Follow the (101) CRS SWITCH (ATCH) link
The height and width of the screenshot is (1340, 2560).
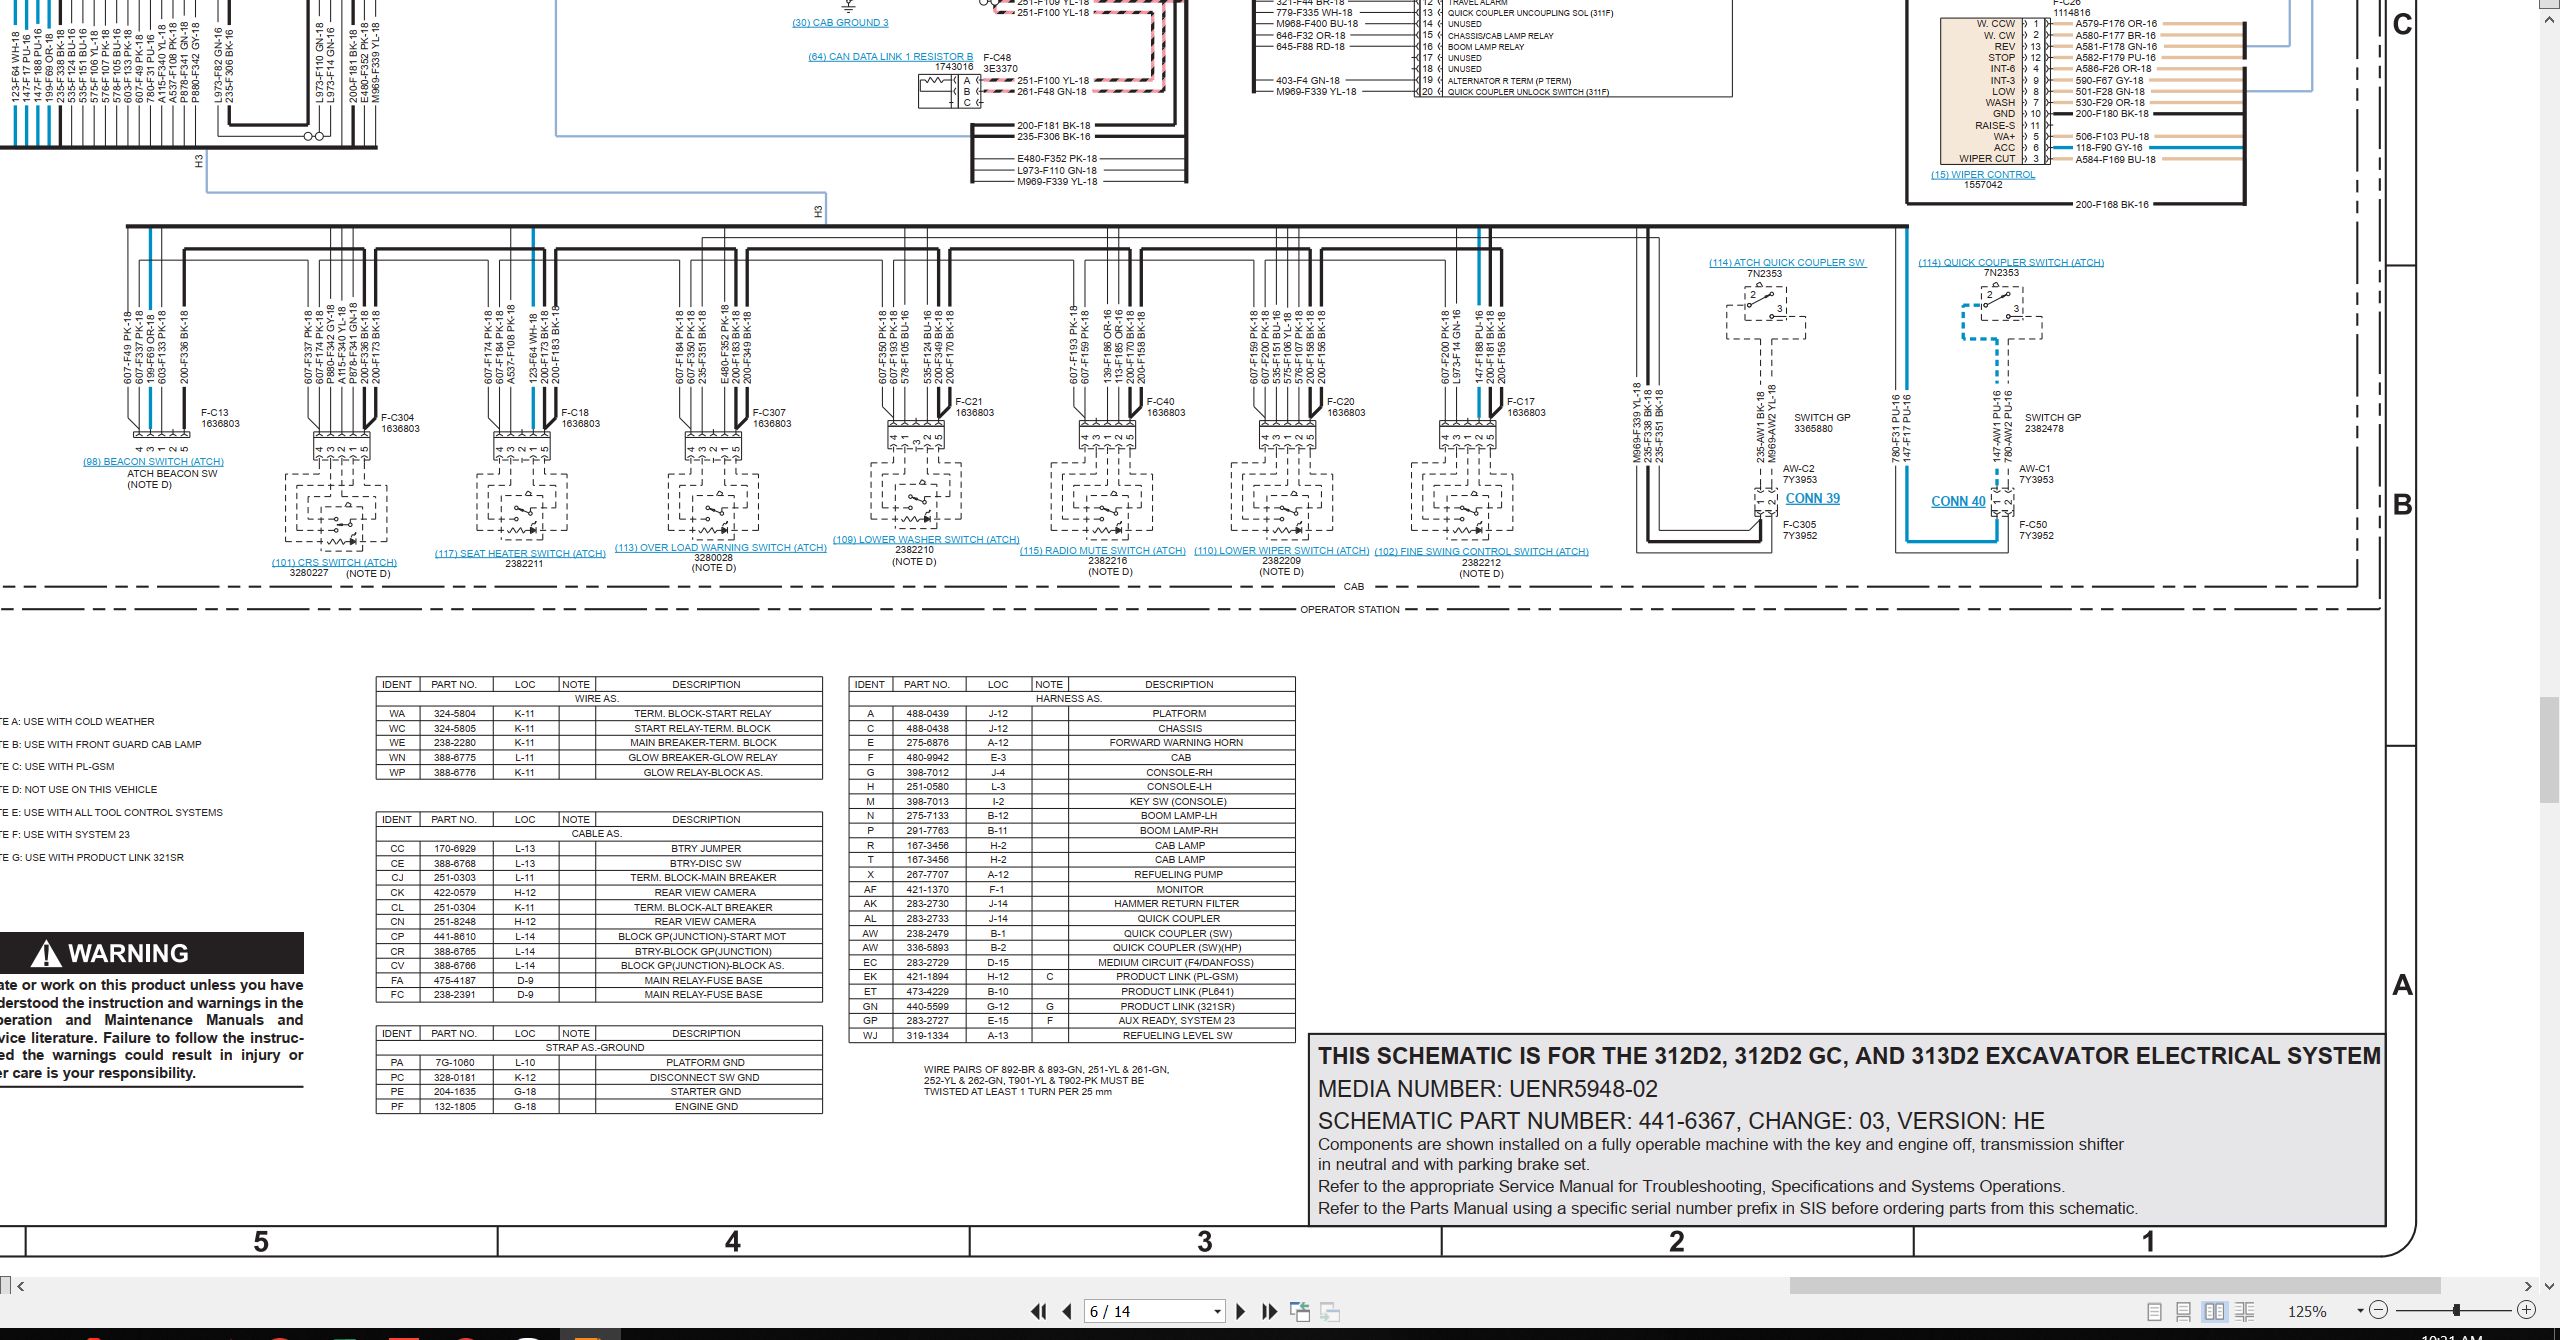334,563
